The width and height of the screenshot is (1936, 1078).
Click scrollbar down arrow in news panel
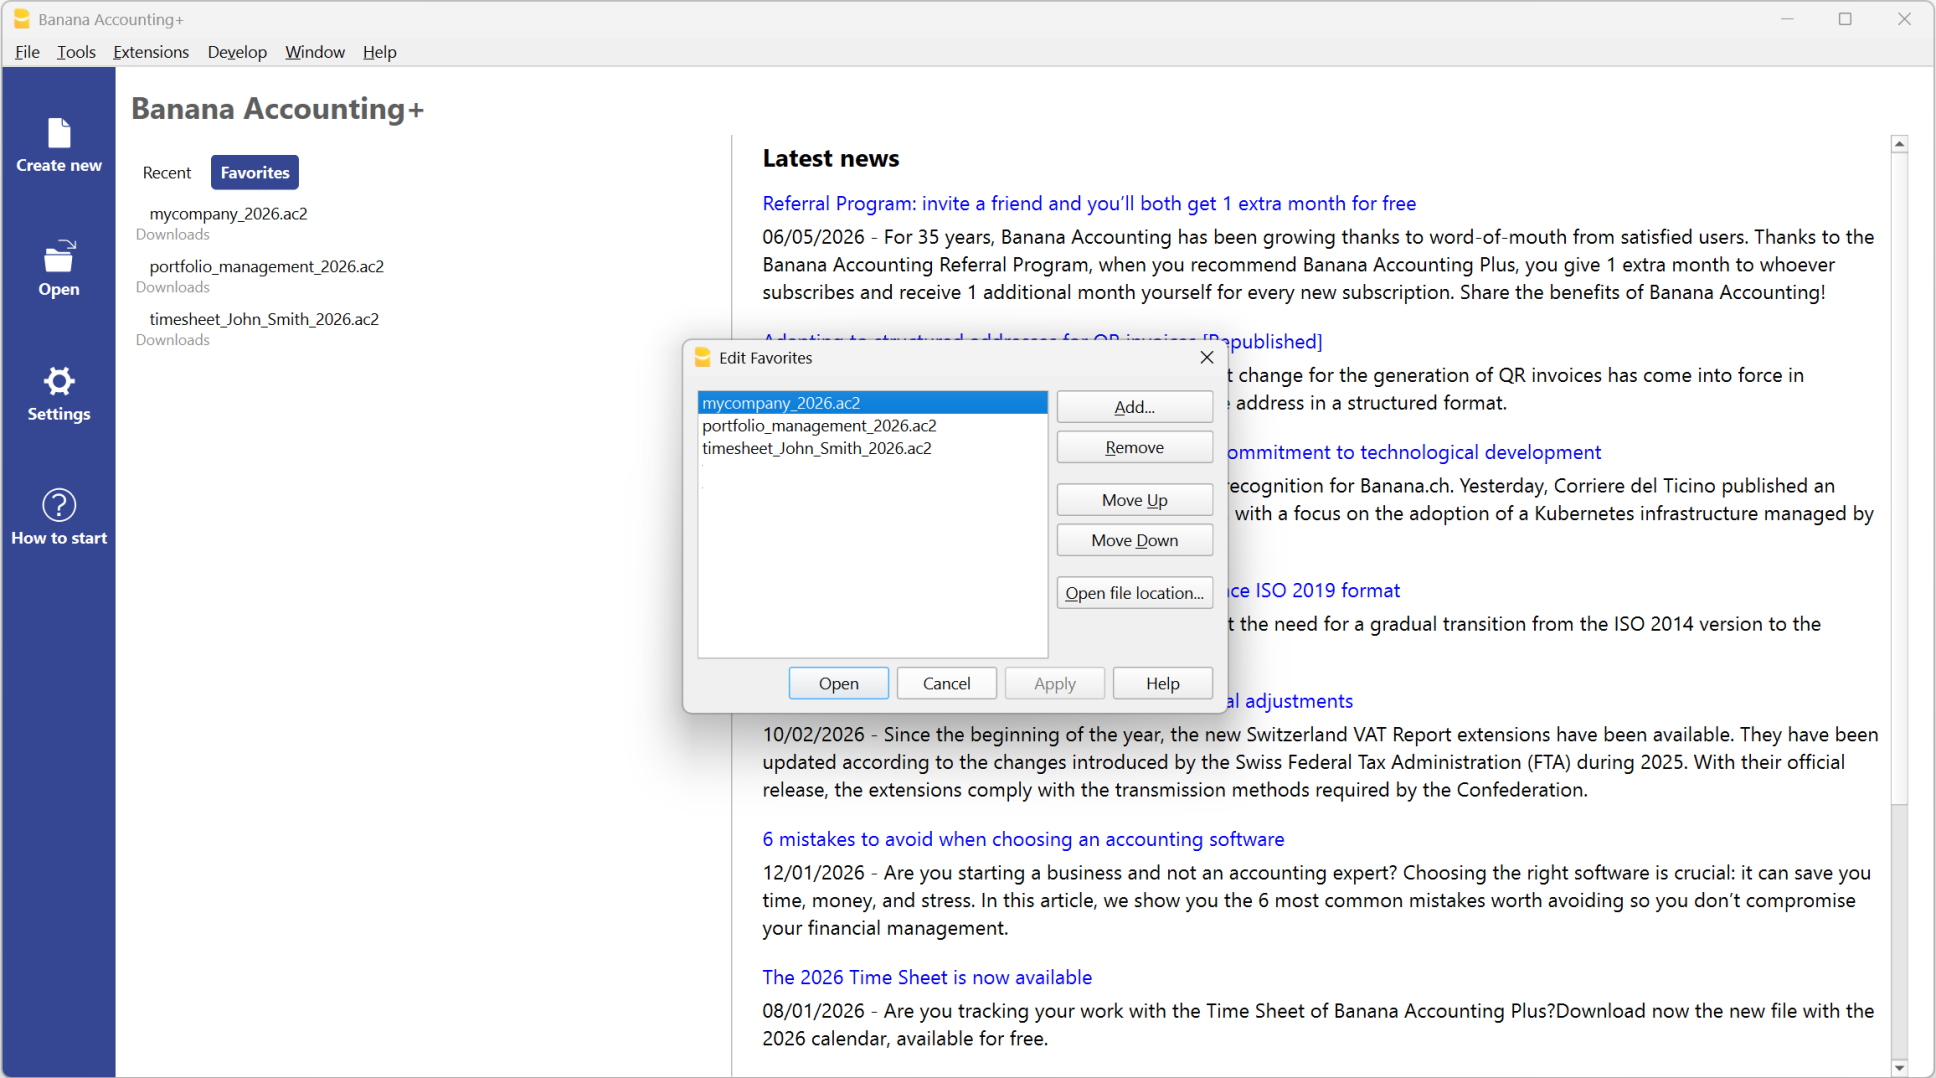[x=1899, y=1067]
